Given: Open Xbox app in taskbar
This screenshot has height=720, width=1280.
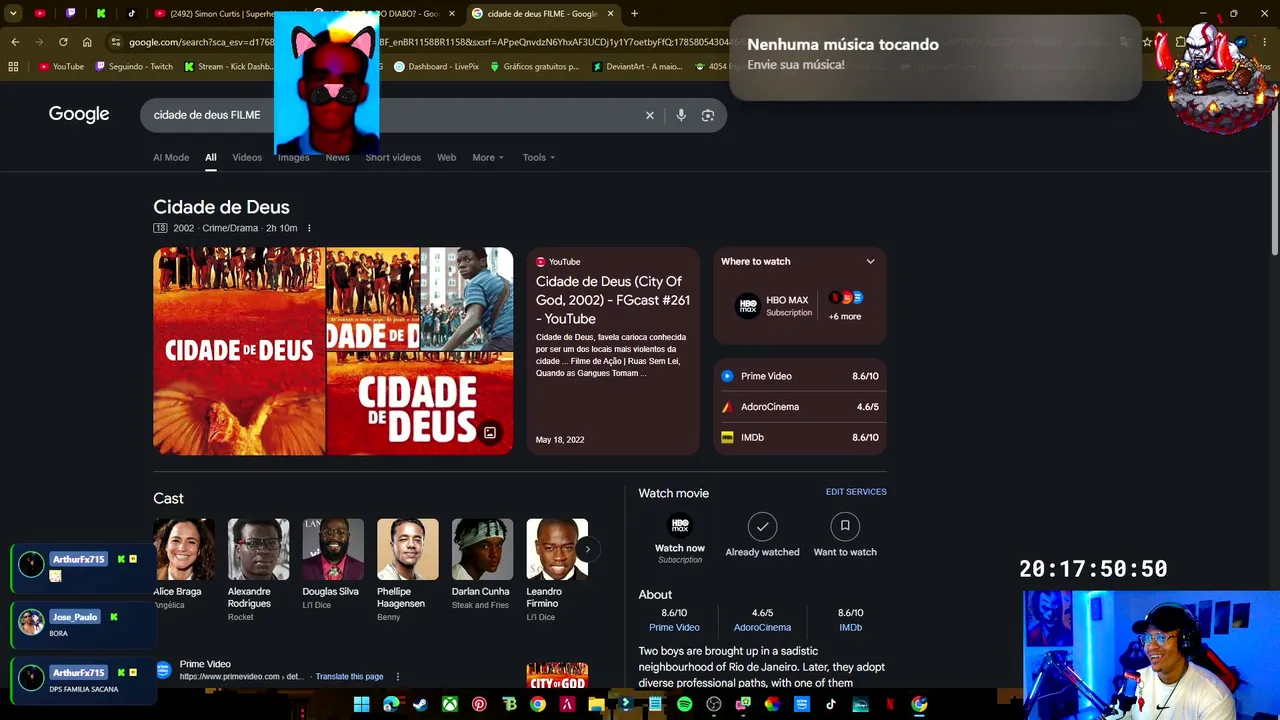Looking at the screenshot, I should point(450,704).
